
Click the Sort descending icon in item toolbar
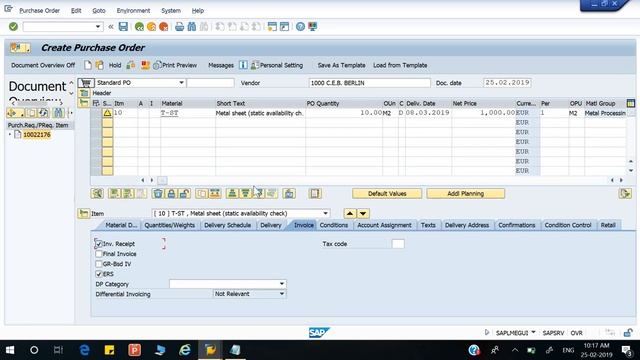click(x=245, y=193)
